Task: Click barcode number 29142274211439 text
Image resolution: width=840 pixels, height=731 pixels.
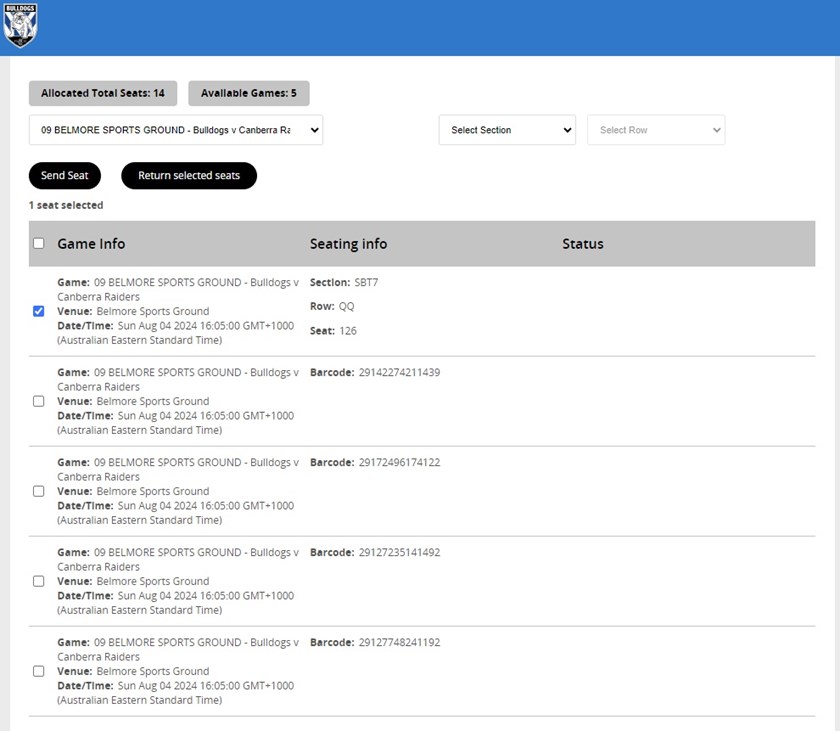Action: [399, 373]
